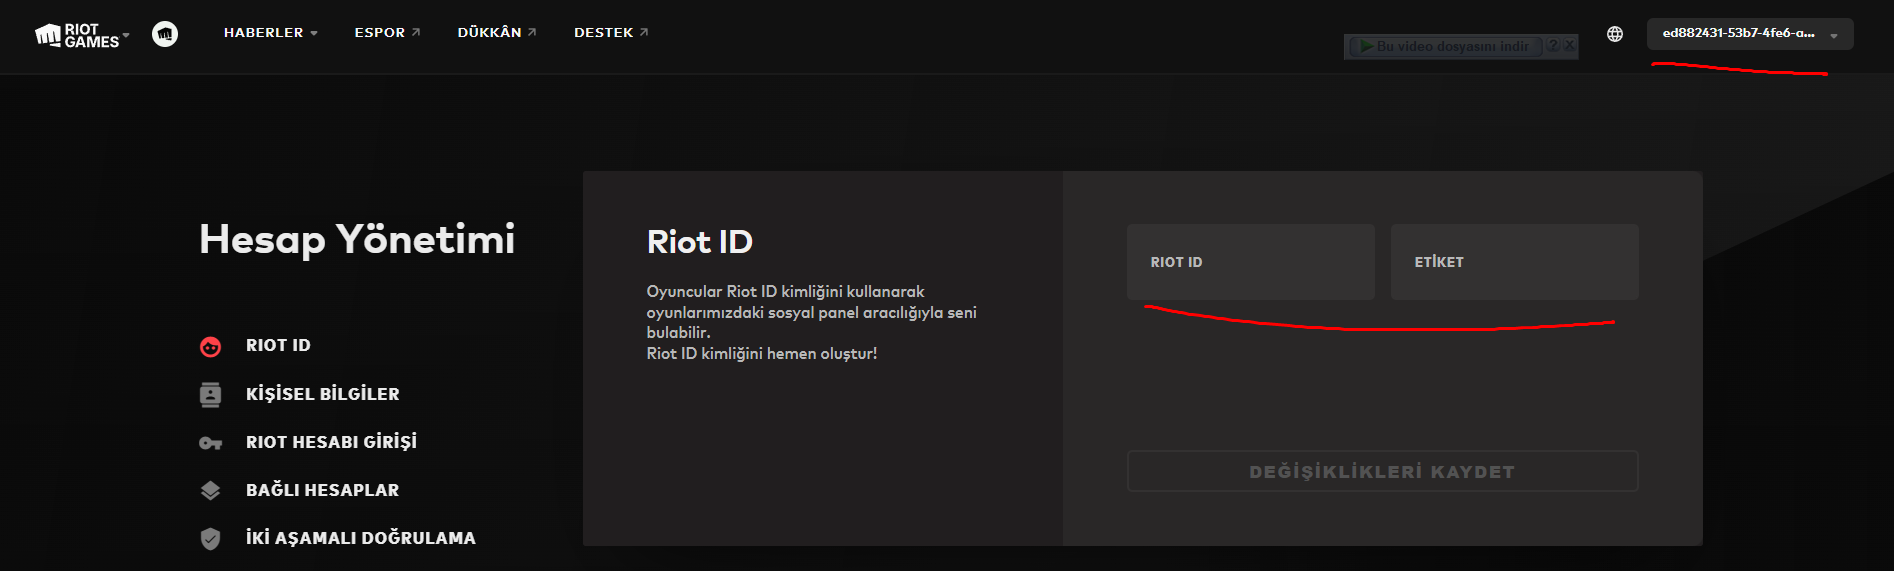Click the key icon for Riot Hesabı Girişi

(x=210, y=443)
